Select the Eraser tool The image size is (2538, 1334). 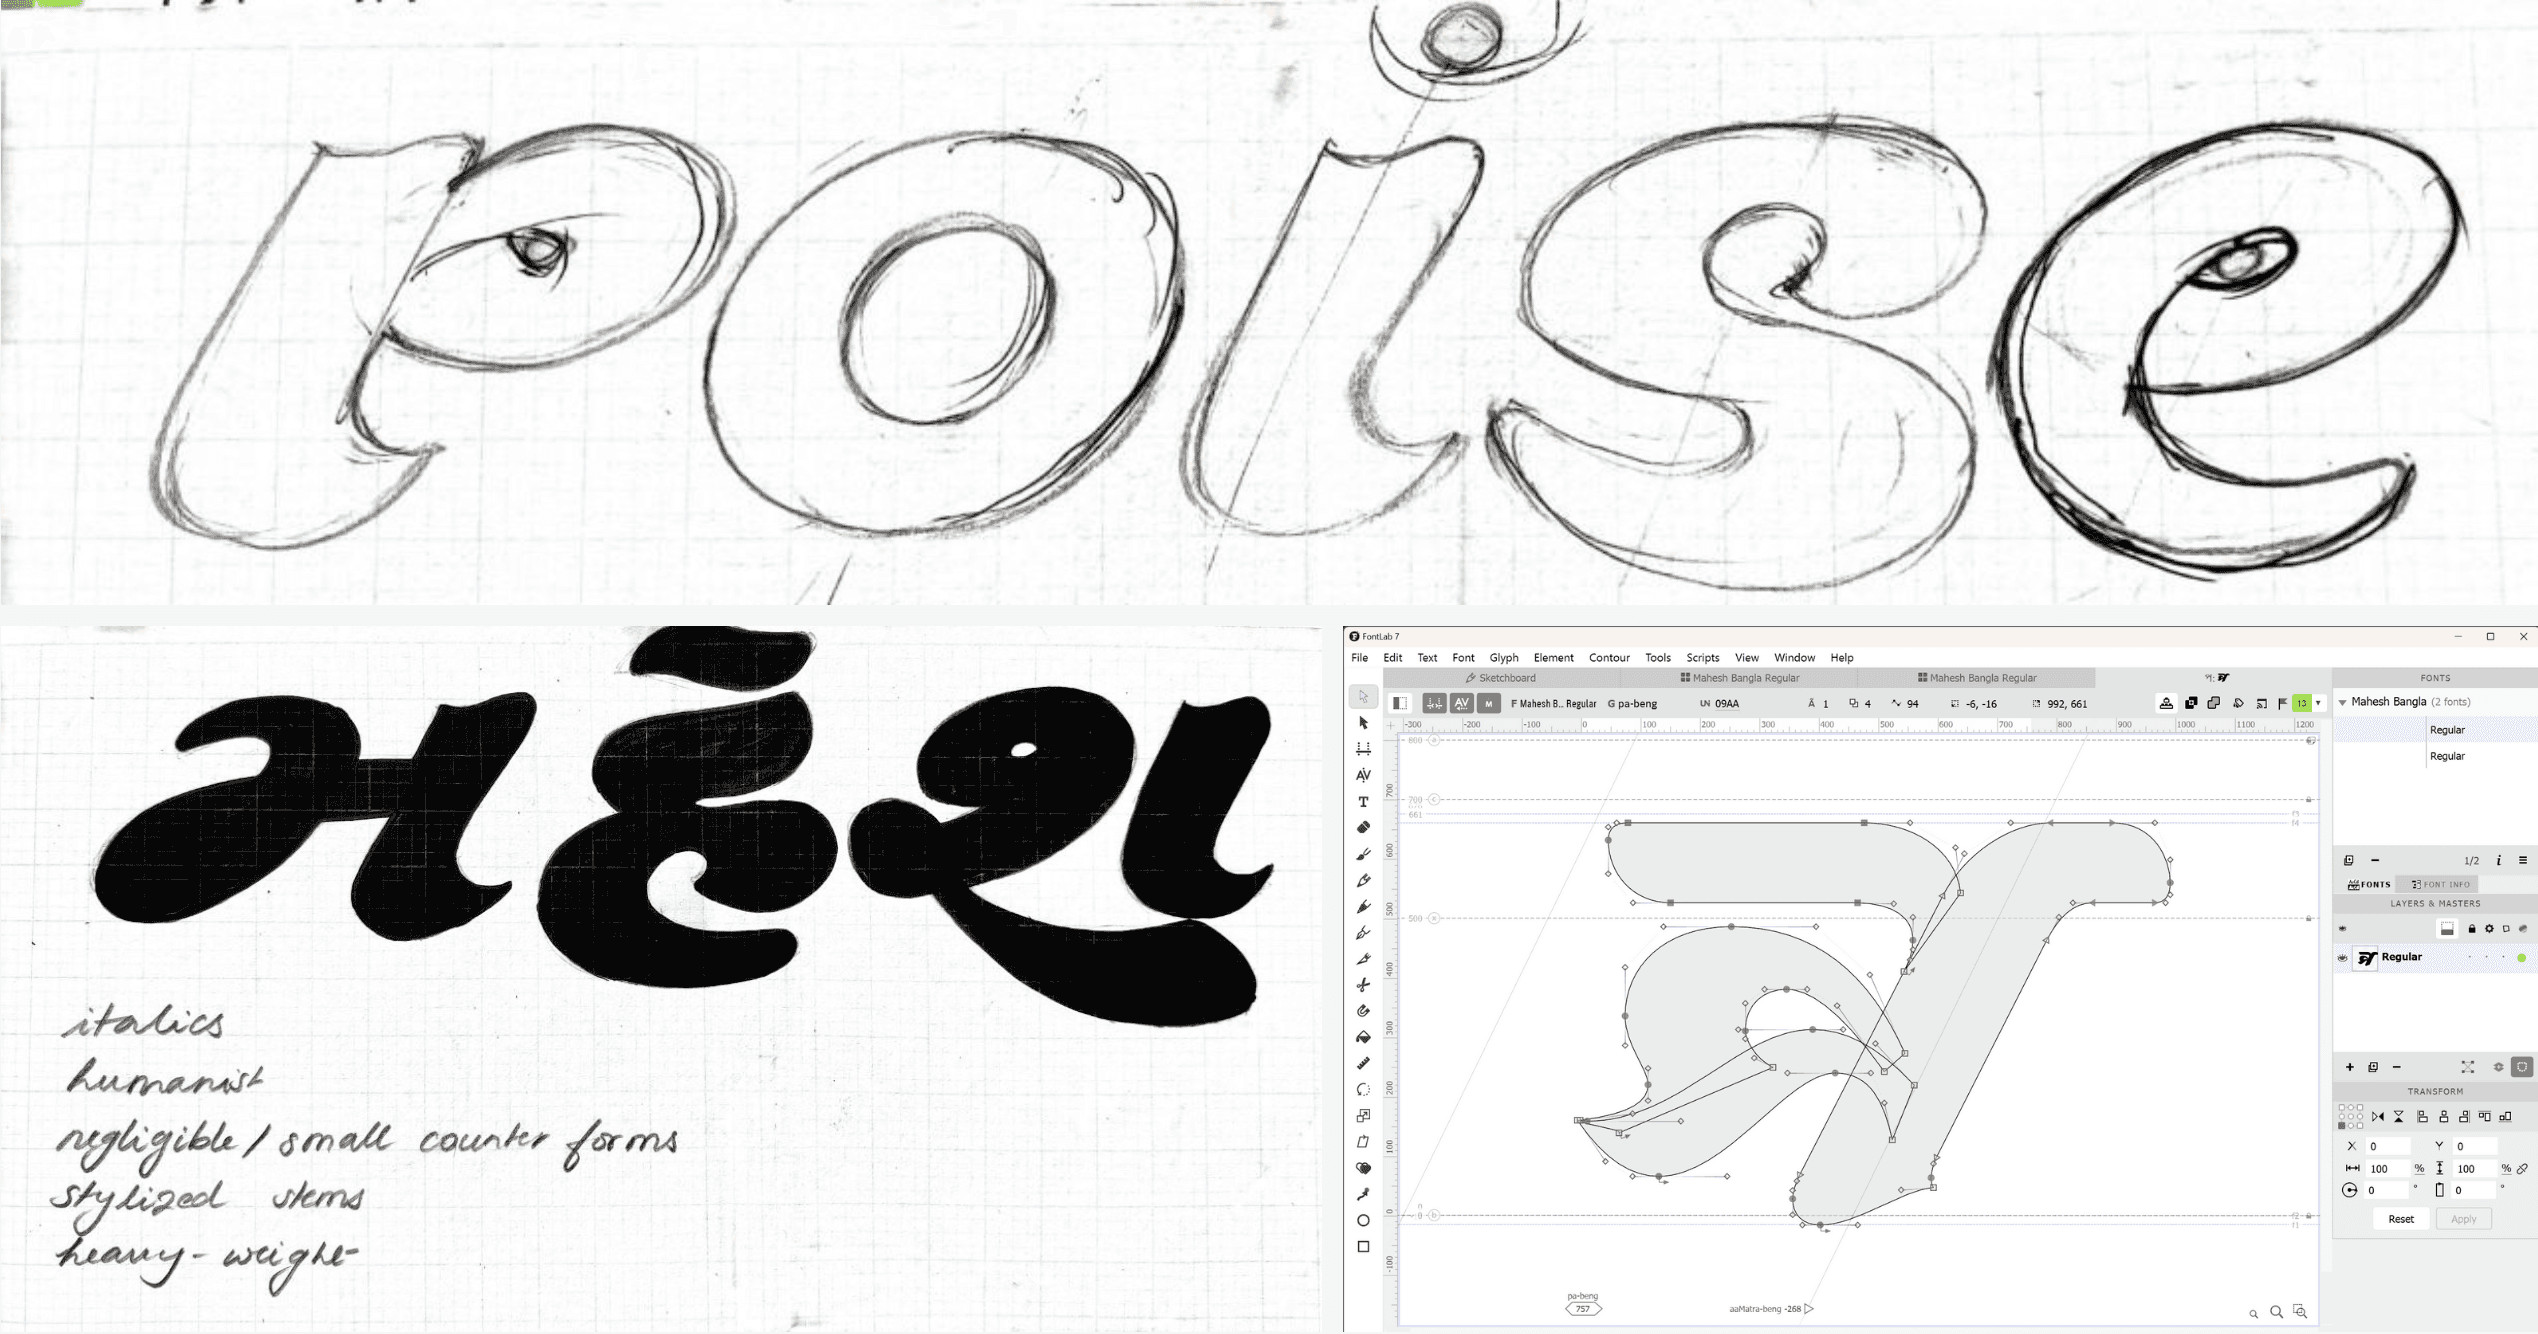1363,828
